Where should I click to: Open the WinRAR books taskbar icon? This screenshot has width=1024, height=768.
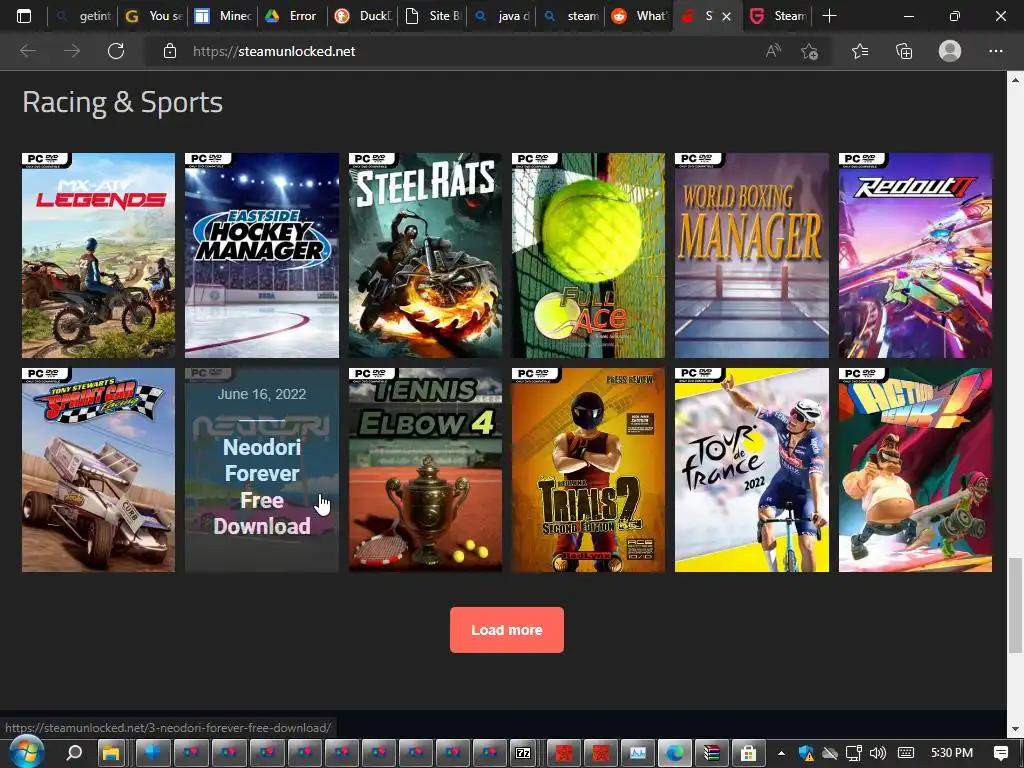(712, 753)
